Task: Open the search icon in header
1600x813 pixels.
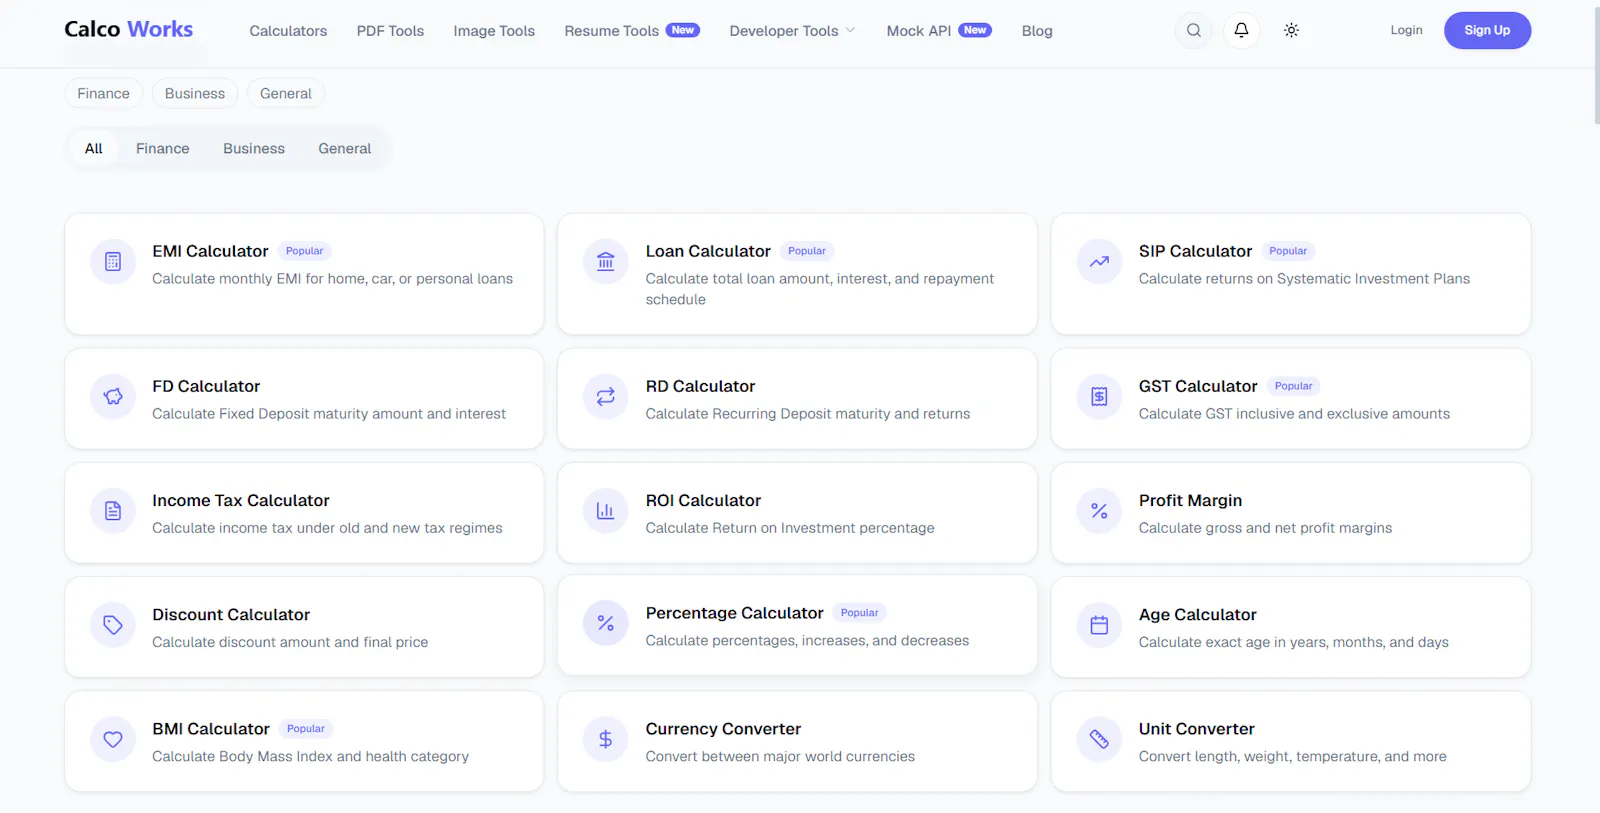Action: tap(1194, 30)
